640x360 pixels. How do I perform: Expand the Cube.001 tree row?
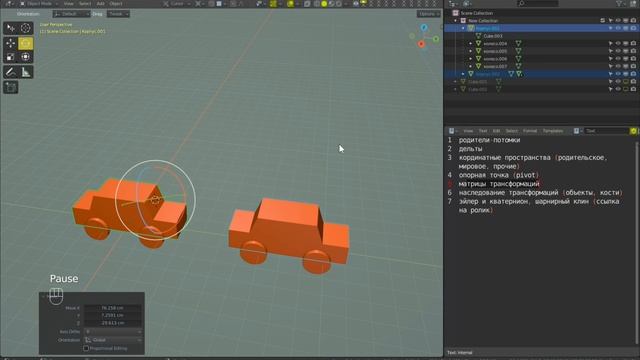click(x=456, y=82)
